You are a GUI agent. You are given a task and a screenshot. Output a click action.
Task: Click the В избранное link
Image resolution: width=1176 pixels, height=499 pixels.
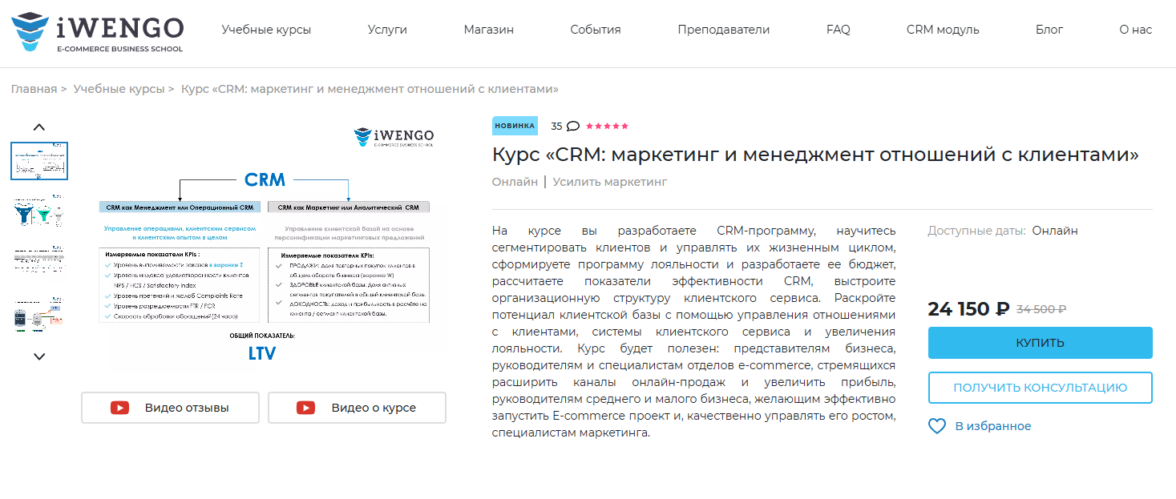993,426
